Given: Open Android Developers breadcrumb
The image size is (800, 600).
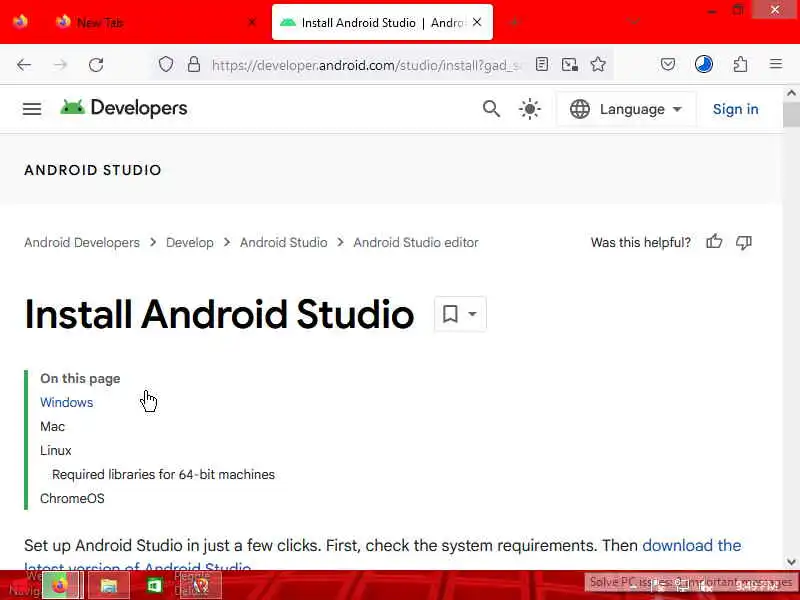Looking at the screenshot, I should [82, 242].
